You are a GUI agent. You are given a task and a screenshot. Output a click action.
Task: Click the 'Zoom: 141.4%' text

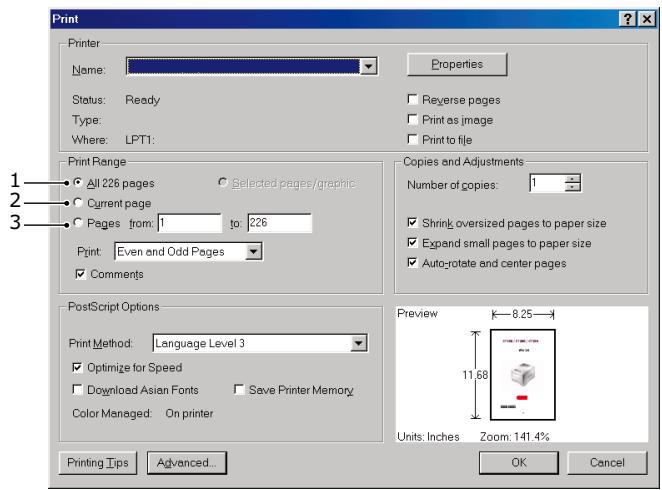pos(515,436)
